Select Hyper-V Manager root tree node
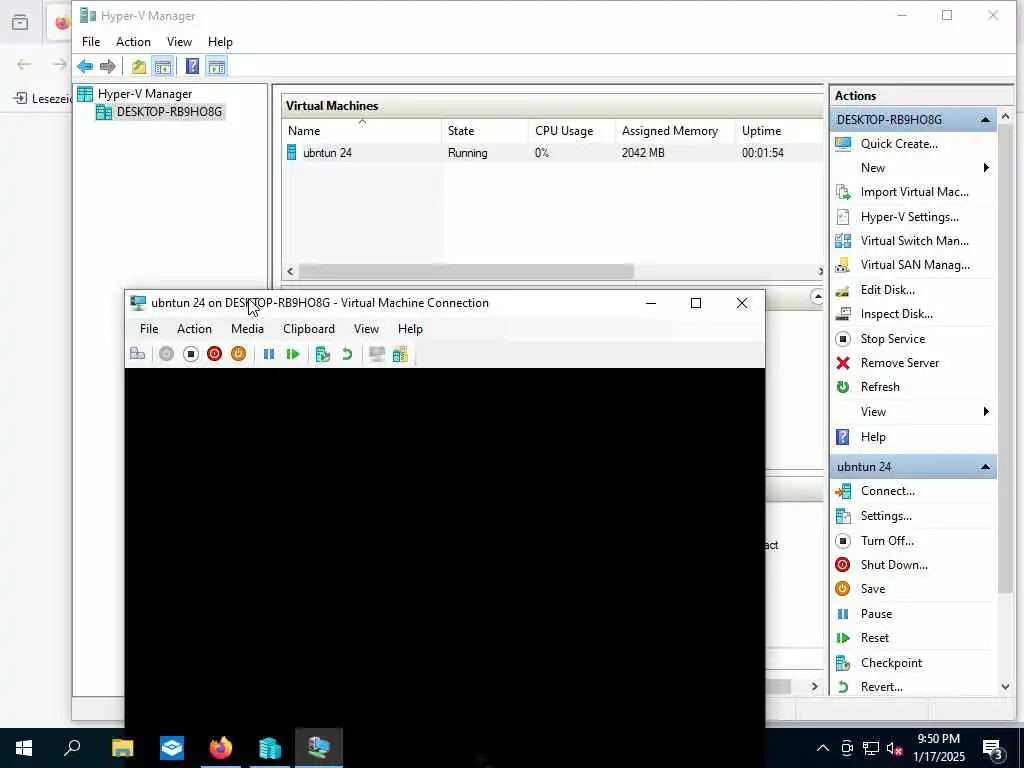Screen dimensions: 1024x768 (x=144, y=94)
